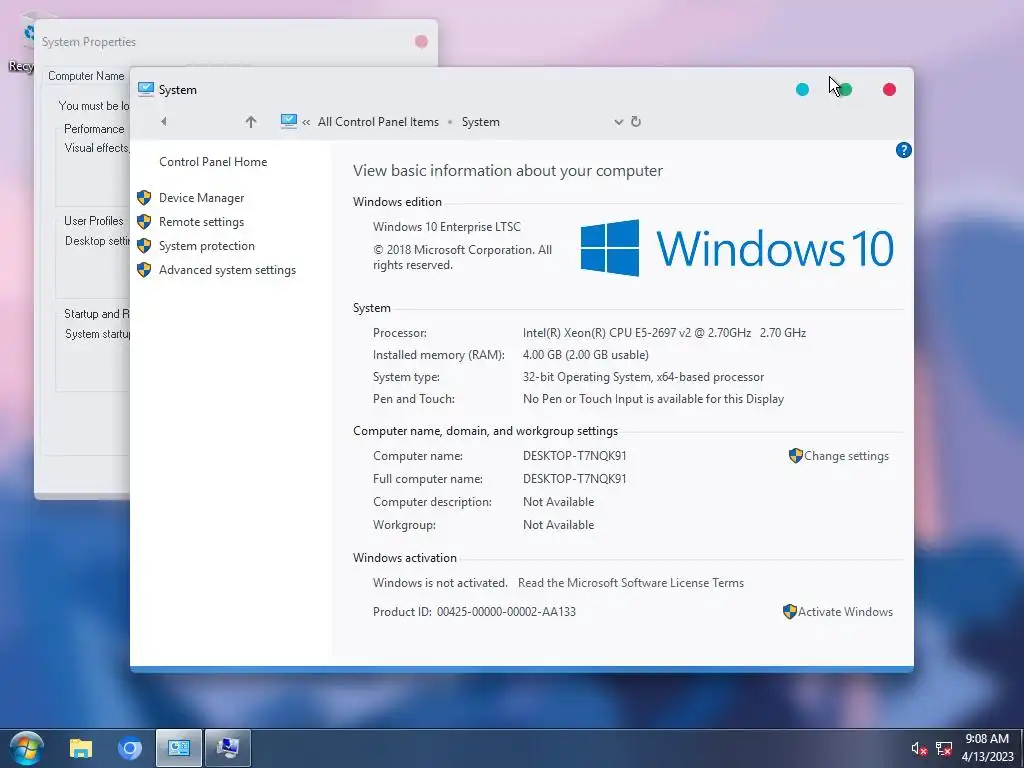Click the network disconnected tray icon
Image resolution: width=1024 pixels, height=768 pixels.
pyautogui.click(x=944, y=748)
